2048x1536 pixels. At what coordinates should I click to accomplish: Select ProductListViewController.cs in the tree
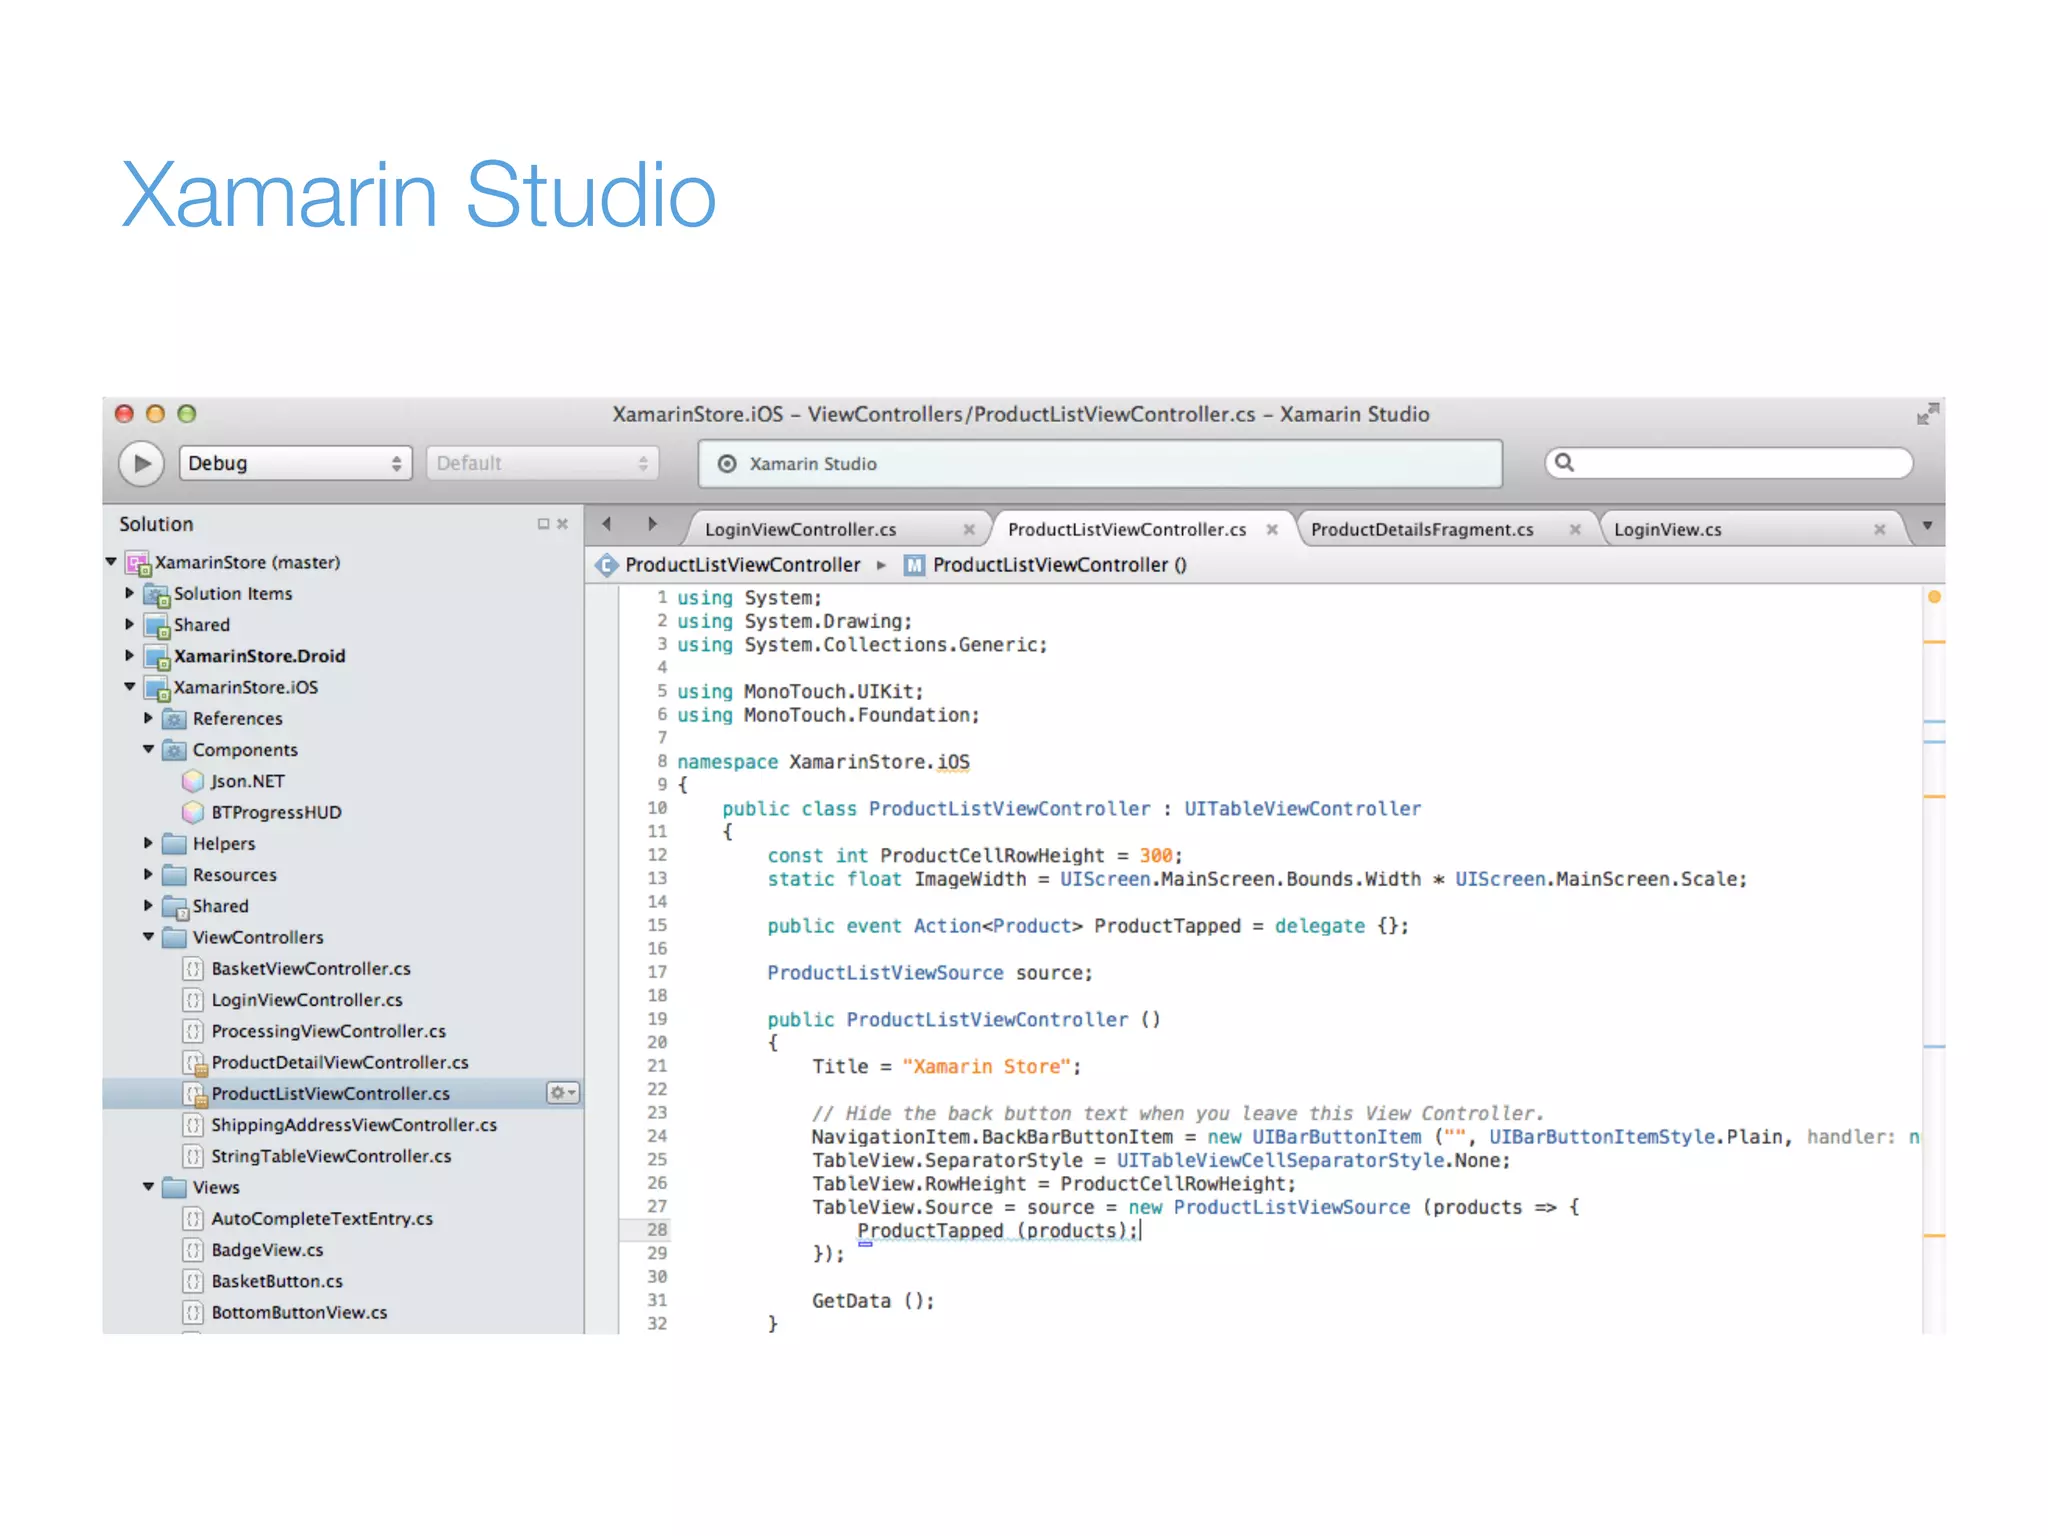pyautogui.click(x=330, y=1093)
